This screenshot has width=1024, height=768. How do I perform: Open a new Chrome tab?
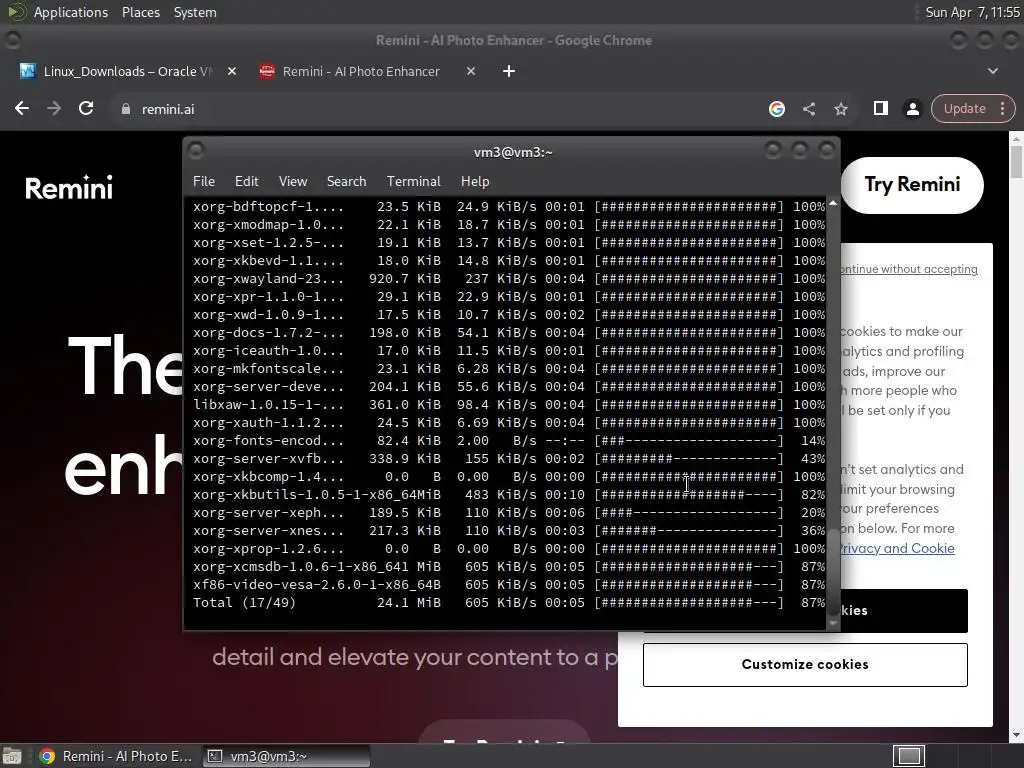[x=509, y=71]
